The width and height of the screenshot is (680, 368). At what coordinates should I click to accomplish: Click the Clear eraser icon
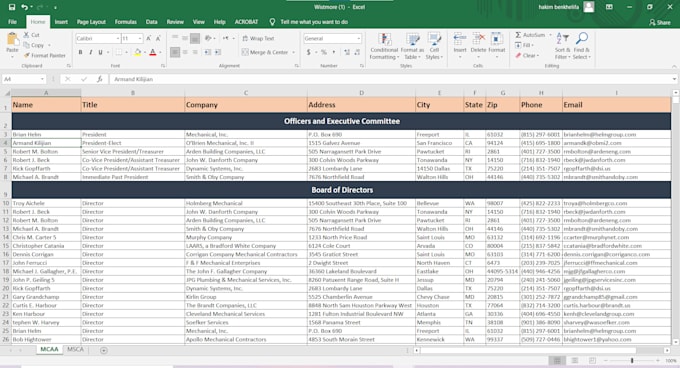tap(518, 55)
